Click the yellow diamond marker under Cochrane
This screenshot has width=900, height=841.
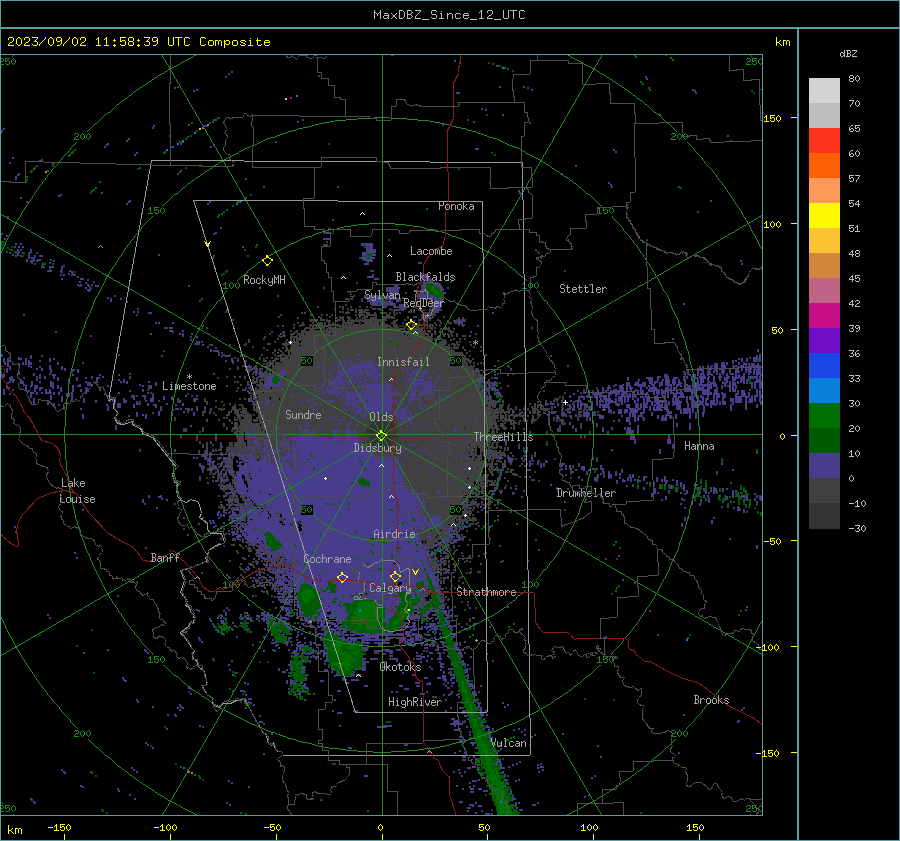pos(342,577)
